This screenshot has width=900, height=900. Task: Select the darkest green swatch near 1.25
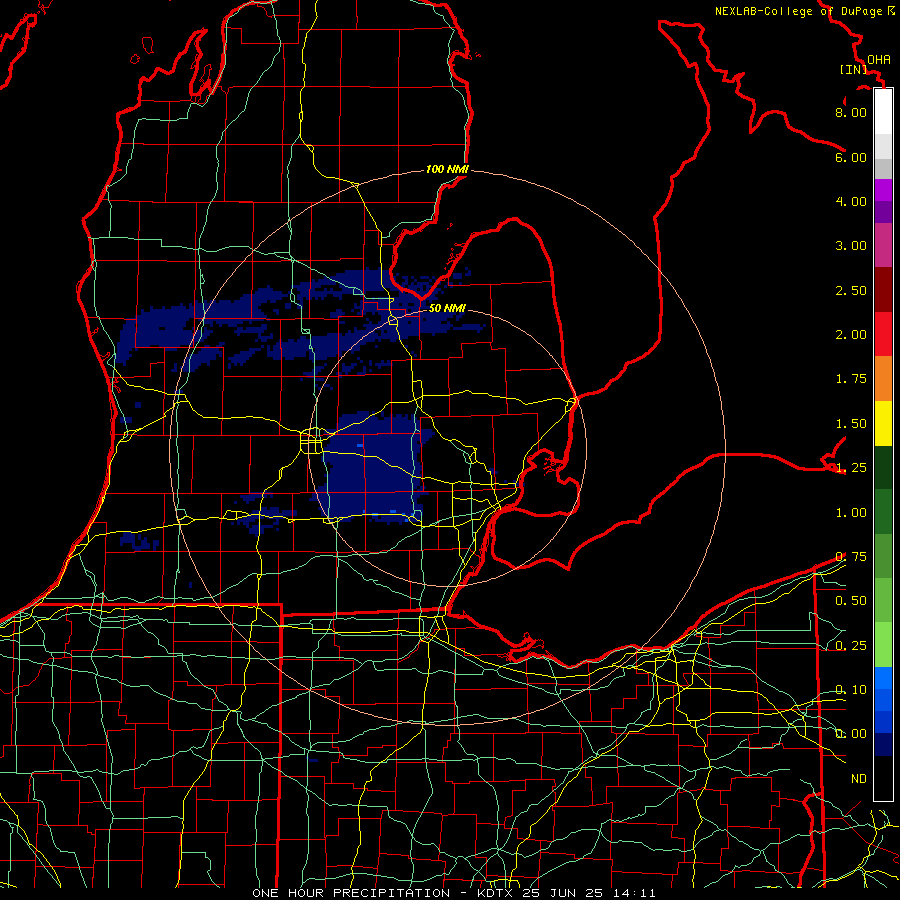coord(883,467)
